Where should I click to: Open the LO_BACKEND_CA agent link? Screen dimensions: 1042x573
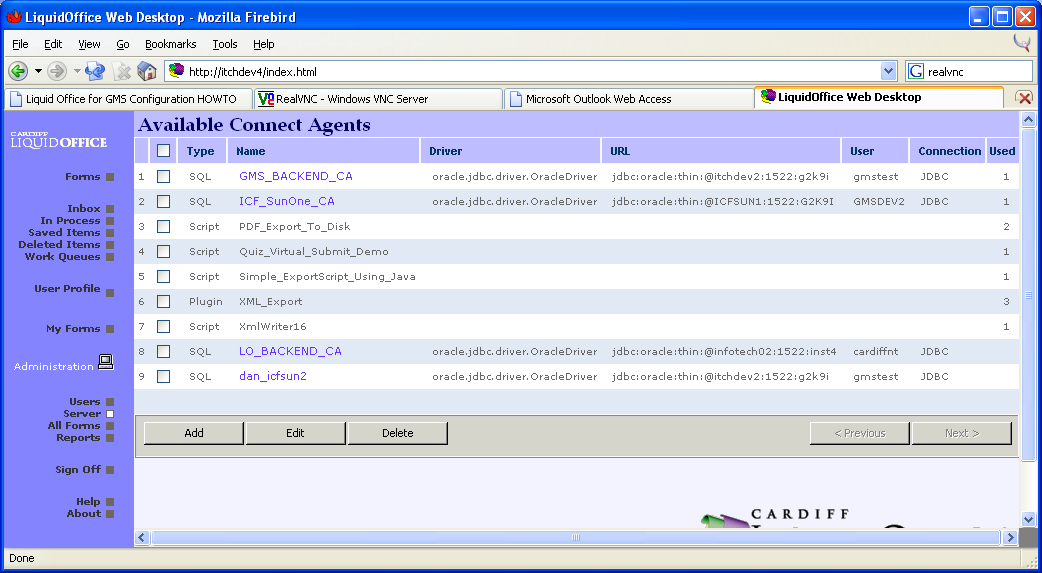290,352
